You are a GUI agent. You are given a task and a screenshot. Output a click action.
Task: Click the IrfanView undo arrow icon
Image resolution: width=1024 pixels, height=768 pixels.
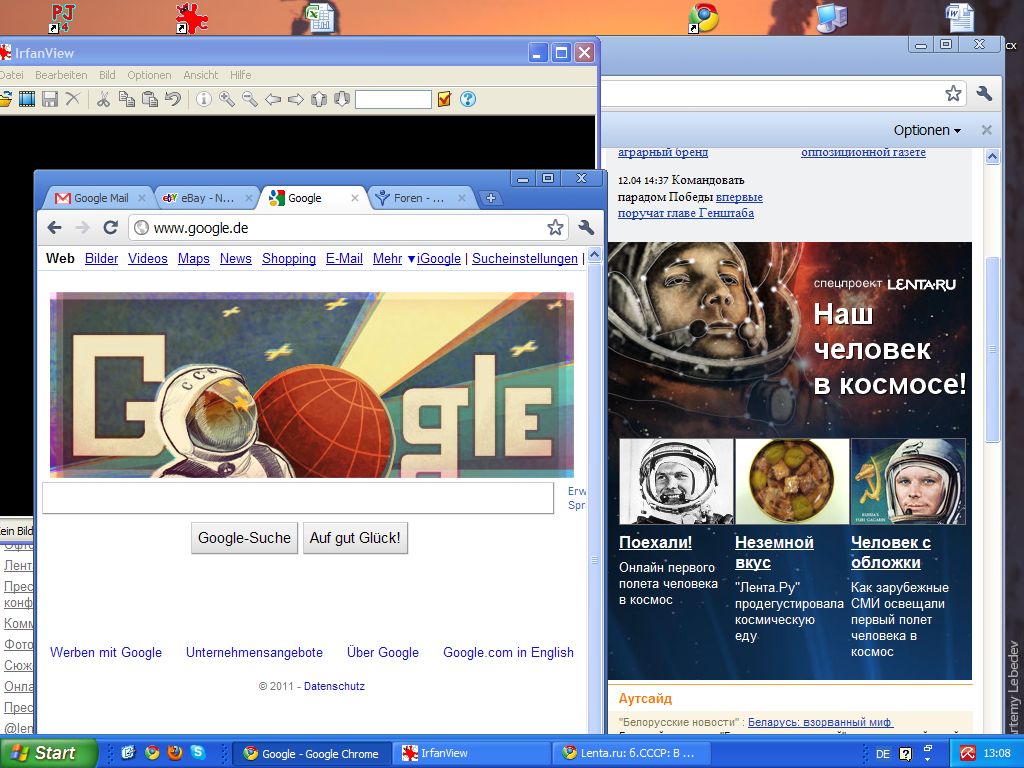173,99
